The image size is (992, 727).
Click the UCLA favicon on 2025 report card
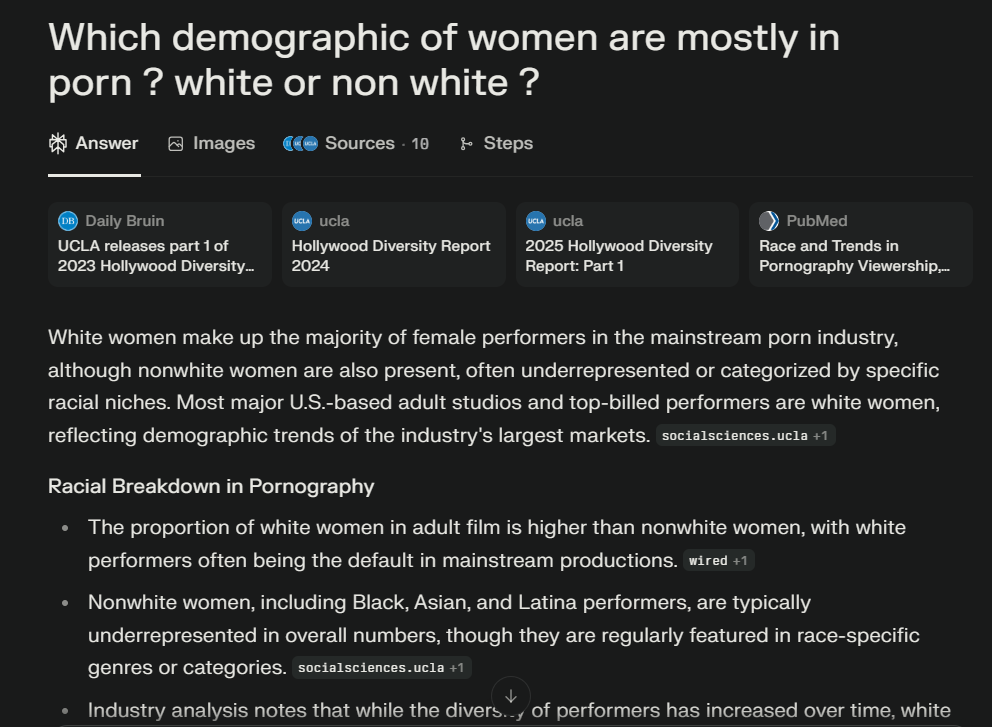536,221
